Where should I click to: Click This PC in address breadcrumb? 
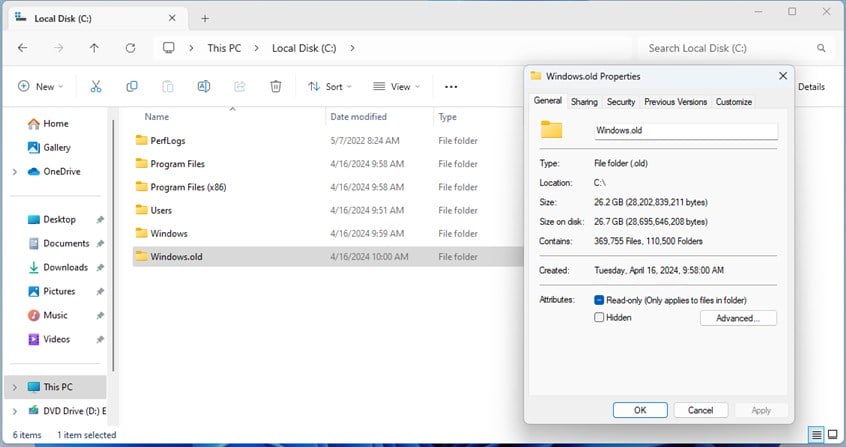point(224,48)
